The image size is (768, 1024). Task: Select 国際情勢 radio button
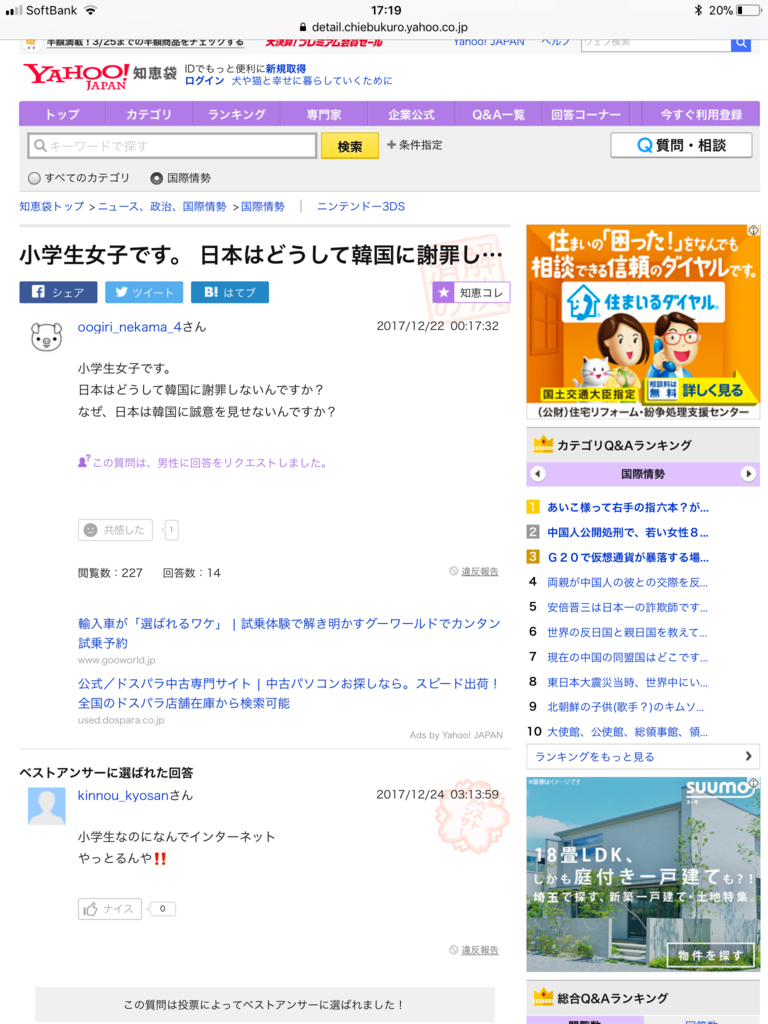157,178
